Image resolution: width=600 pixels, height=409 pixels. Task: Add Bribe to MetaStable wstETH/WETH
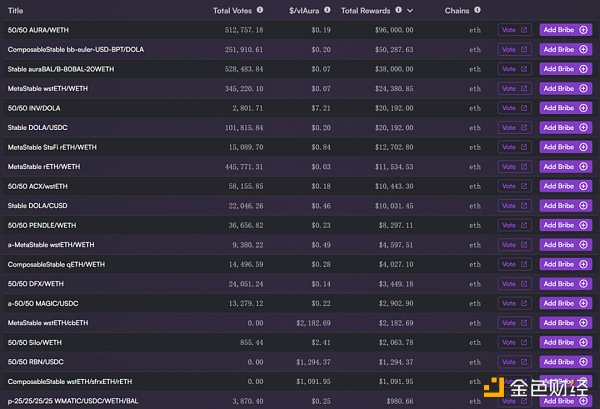(566, 88)
